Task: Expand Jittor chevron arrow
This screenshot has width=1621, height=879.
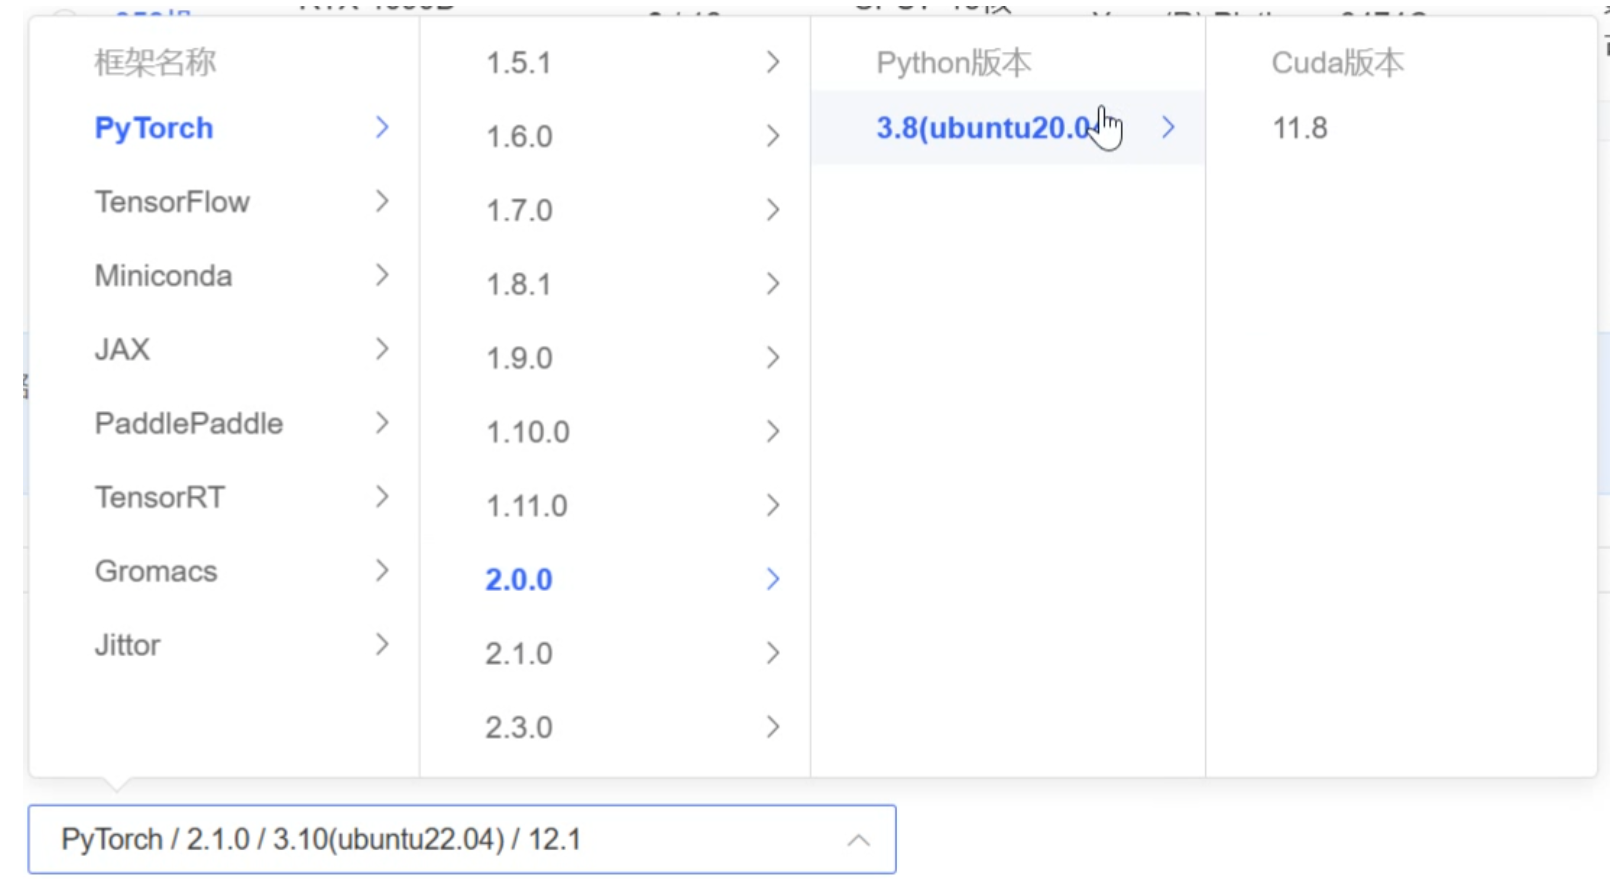Action: [382, 644]
